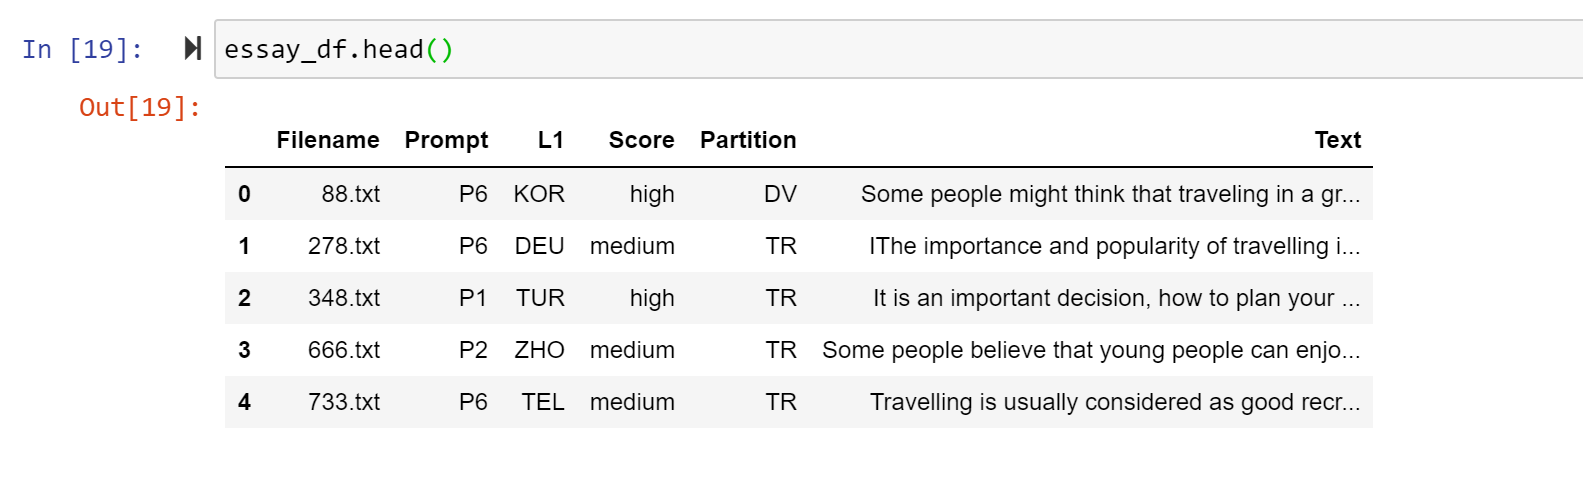Select the 733.txt filename cell

pos(343,402)
